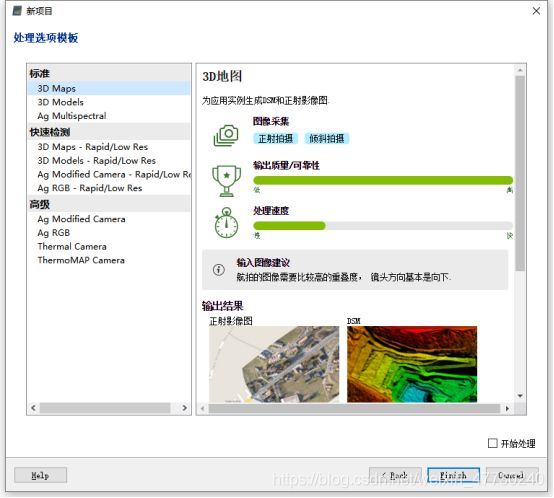Click the 正射影像图 caption
Image resolution: width=554 pixels, height=498 pixels.
(x=231, y=321)
